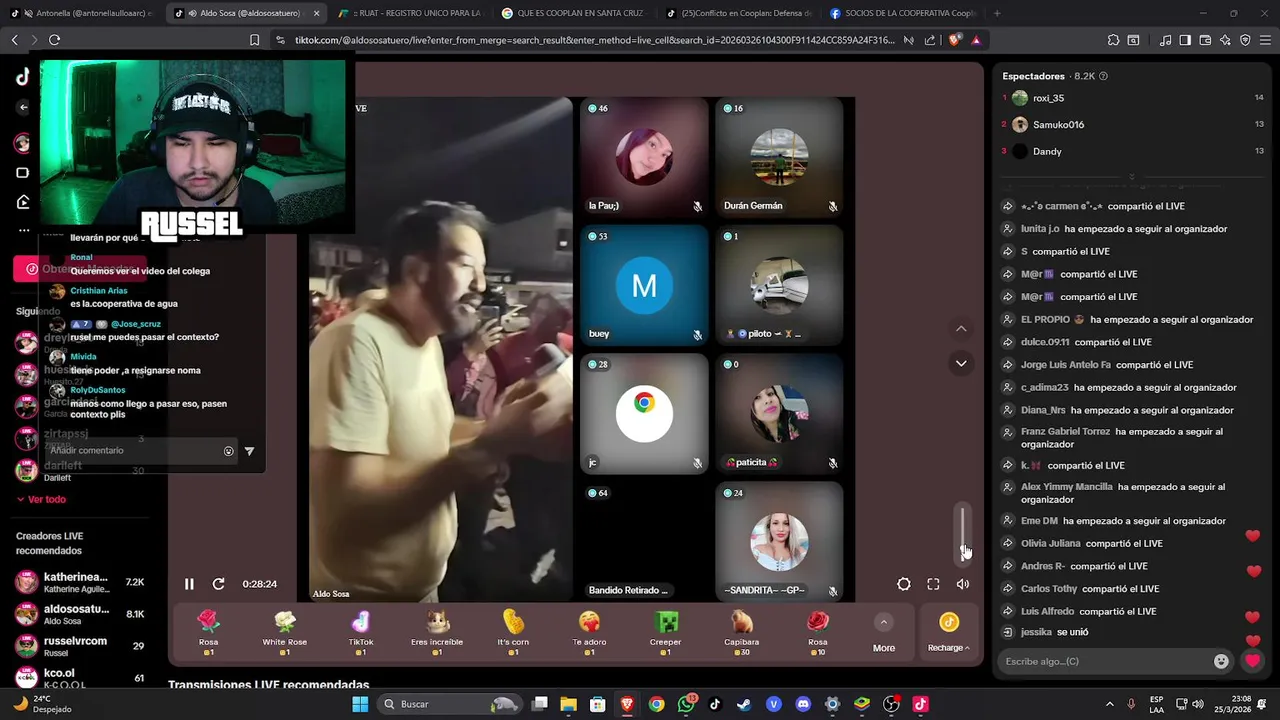
Task: Enter fullscreen mode on the live
Action: pyautogui.click(x=933, y=584)
